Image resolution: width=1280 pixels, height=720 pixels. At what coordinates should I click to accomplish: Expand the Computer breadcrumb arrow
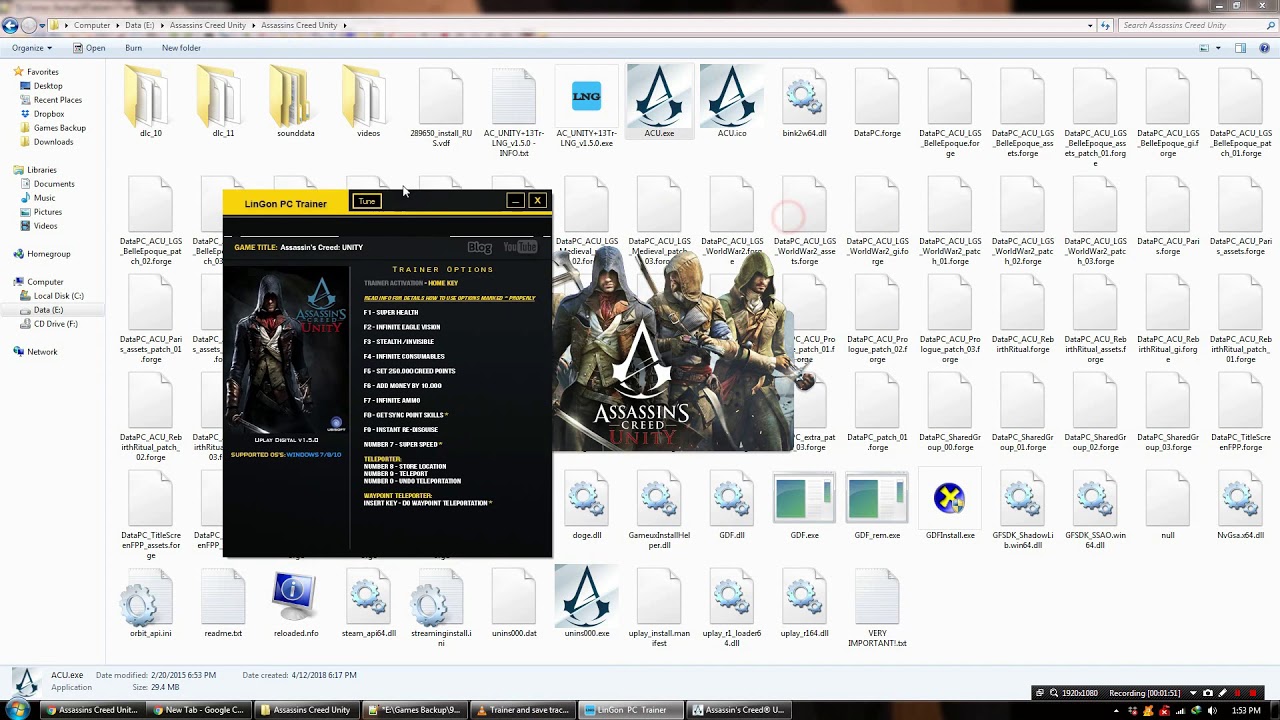tap(116, 25)
